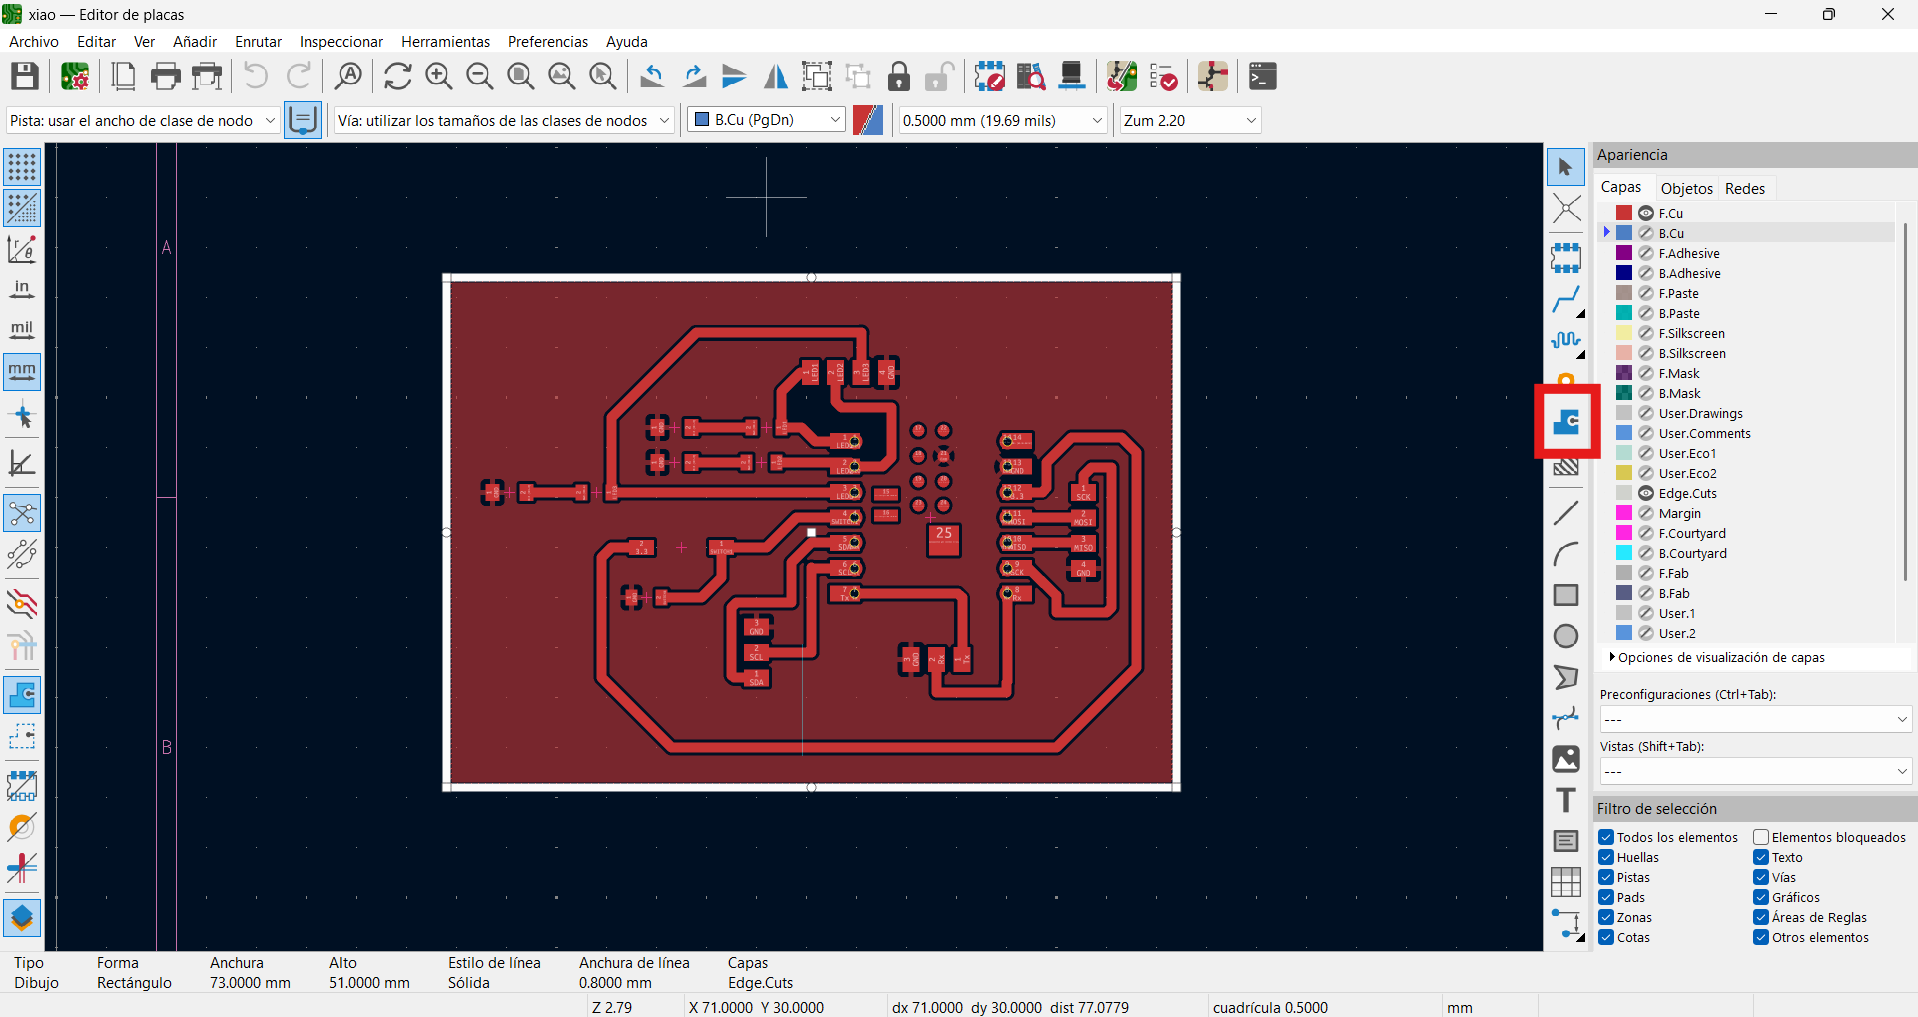
Task: Run design rules checker icon
Action: 1164,76
